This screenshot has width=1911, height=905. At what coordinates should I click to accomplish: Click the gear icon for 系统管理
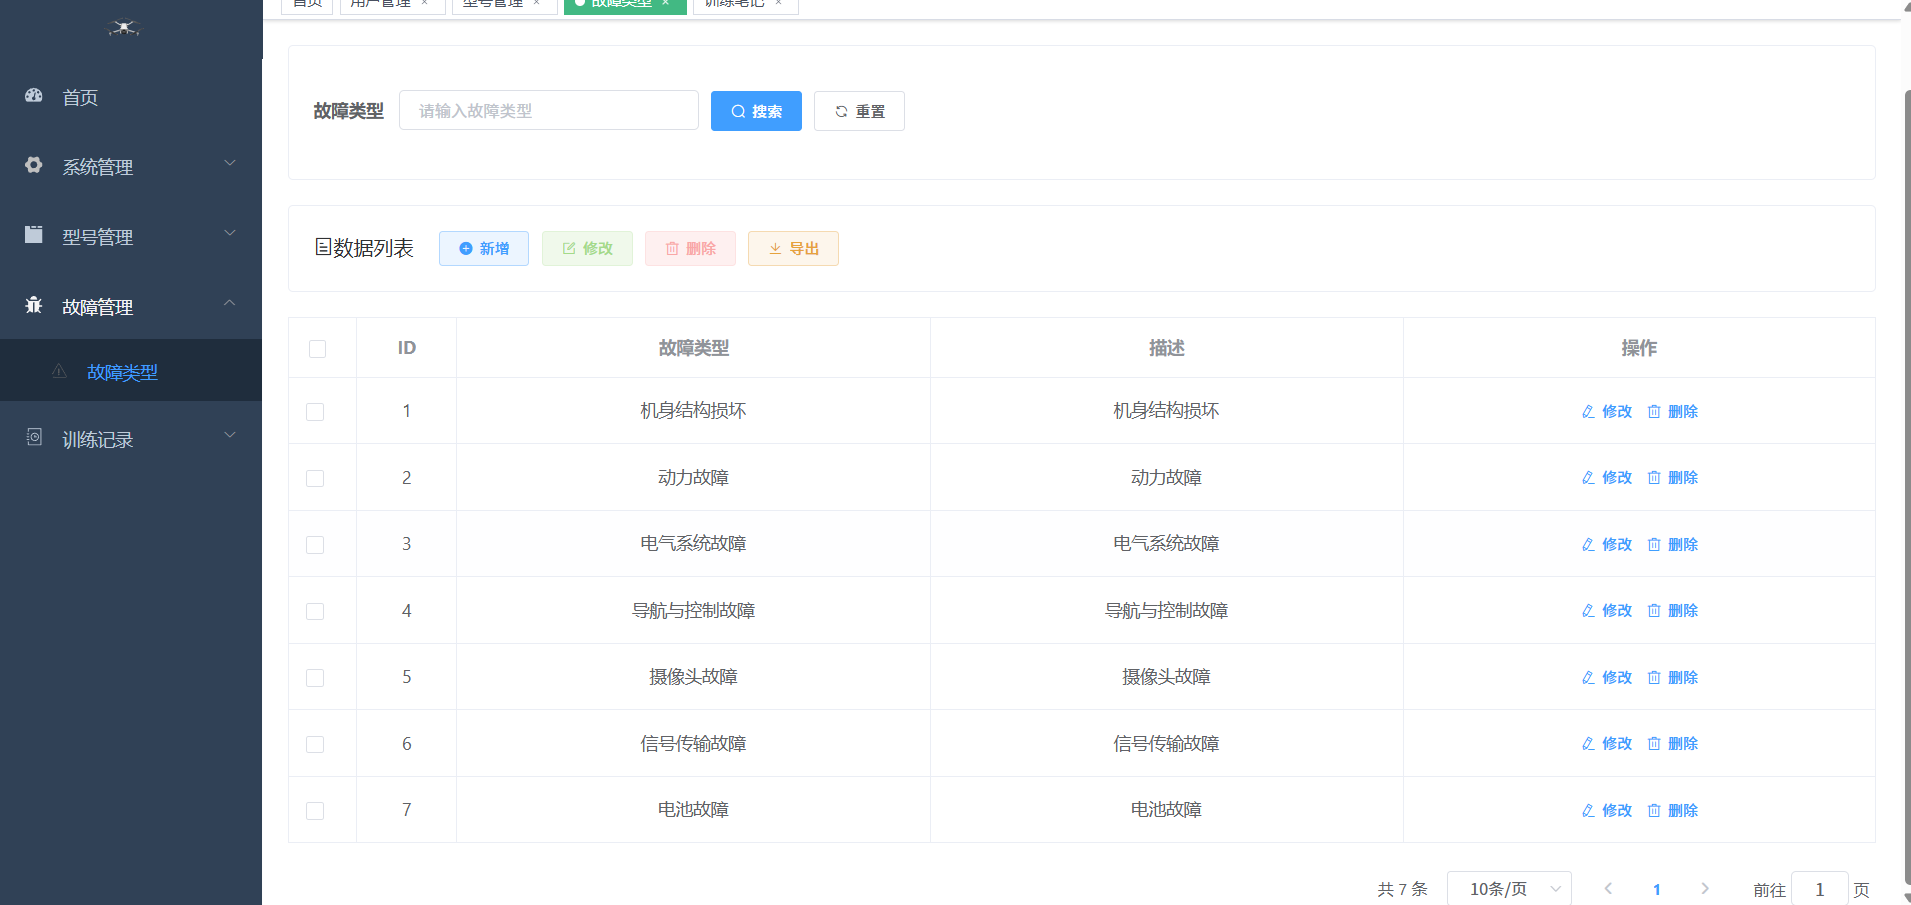(34, 165)
